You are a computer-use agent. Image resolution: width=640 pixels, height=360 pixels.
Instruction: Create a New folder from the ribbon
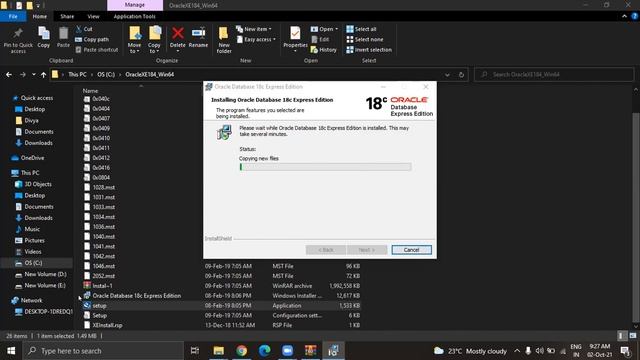(x=224, y=40)
